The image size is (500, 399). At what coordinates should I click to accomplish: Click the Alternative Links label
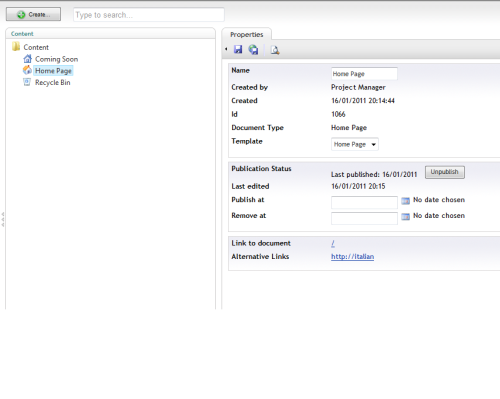[260, 257]
